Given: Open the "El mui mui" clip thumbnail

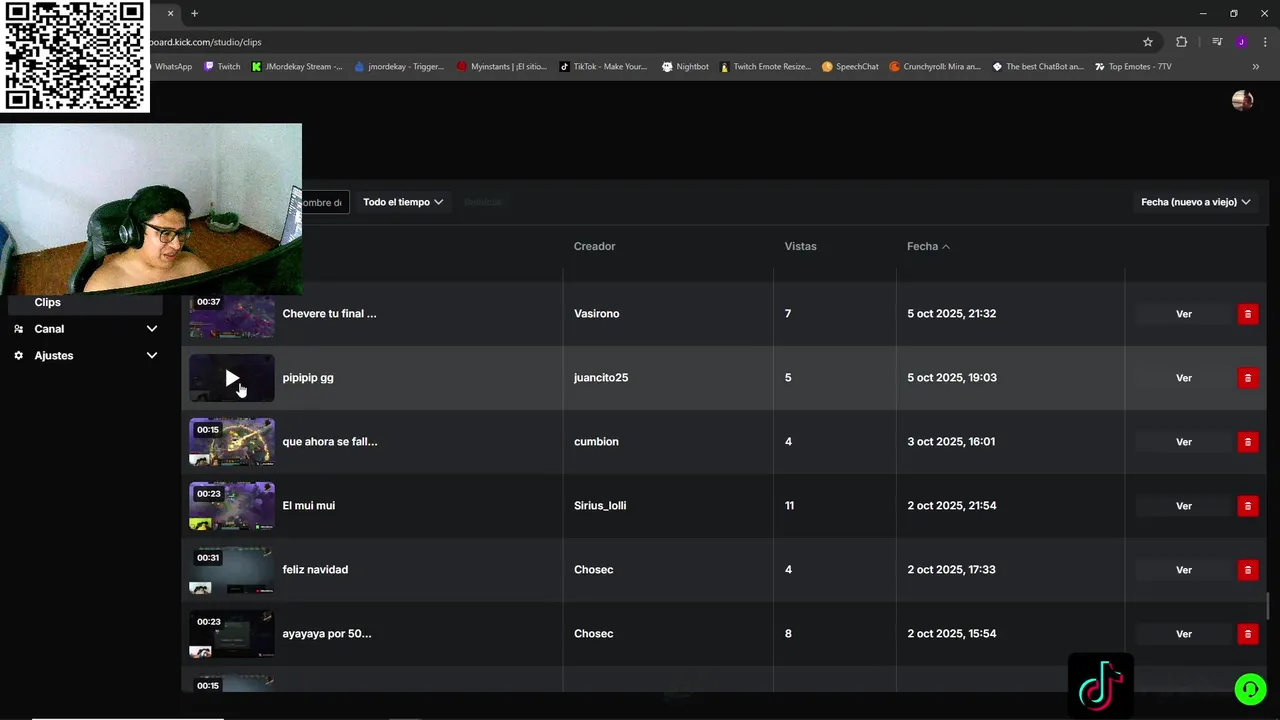Looking at the screenshot, I should [231, 506].
